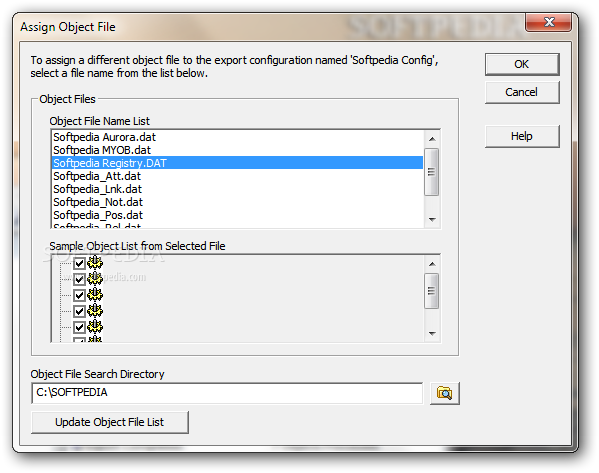Browse for object file search directory
The width and height of the screenshot is (599, 473).
click(445, 393)
